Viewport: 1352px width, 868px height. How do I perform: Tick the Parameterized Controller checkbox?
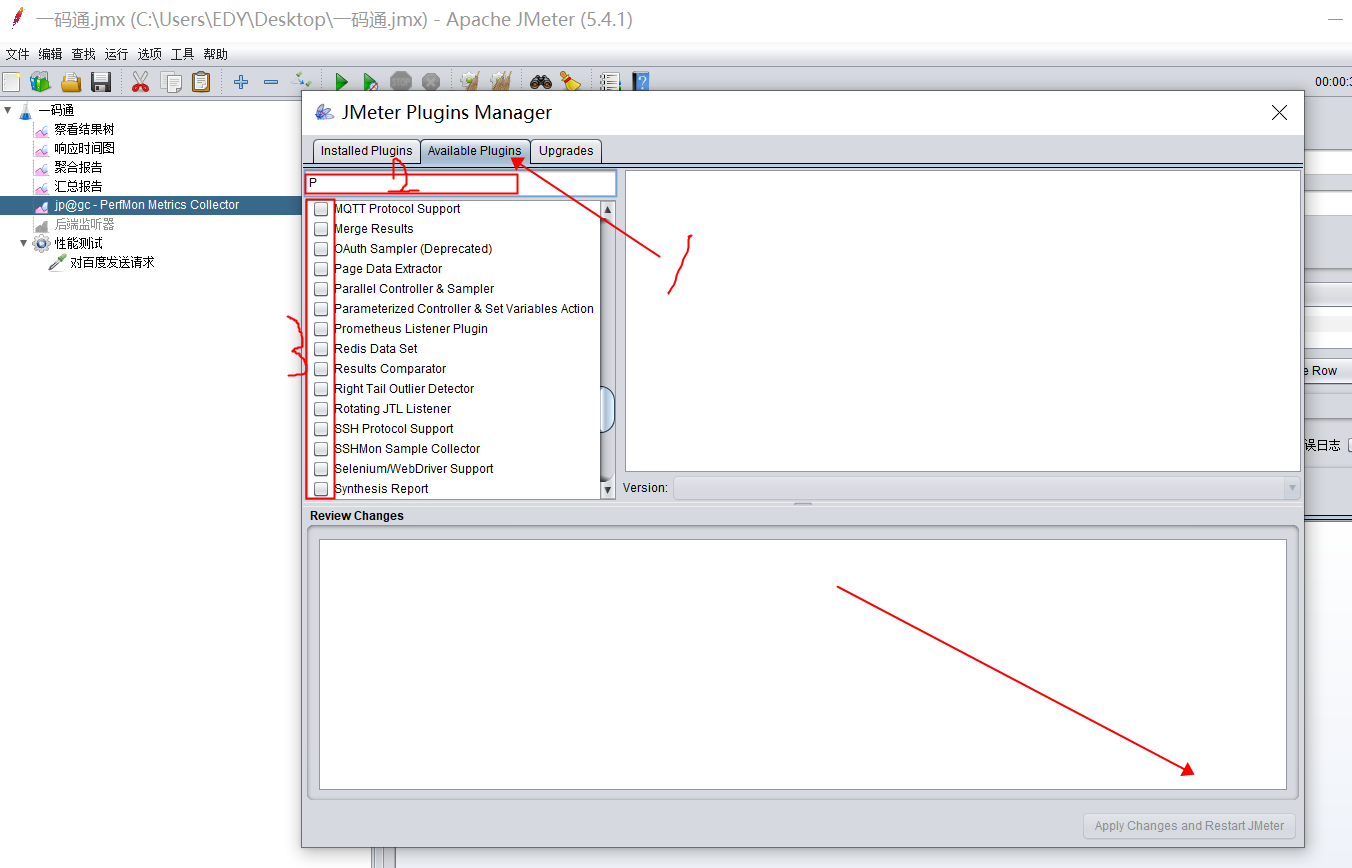[x=321, y=309]
